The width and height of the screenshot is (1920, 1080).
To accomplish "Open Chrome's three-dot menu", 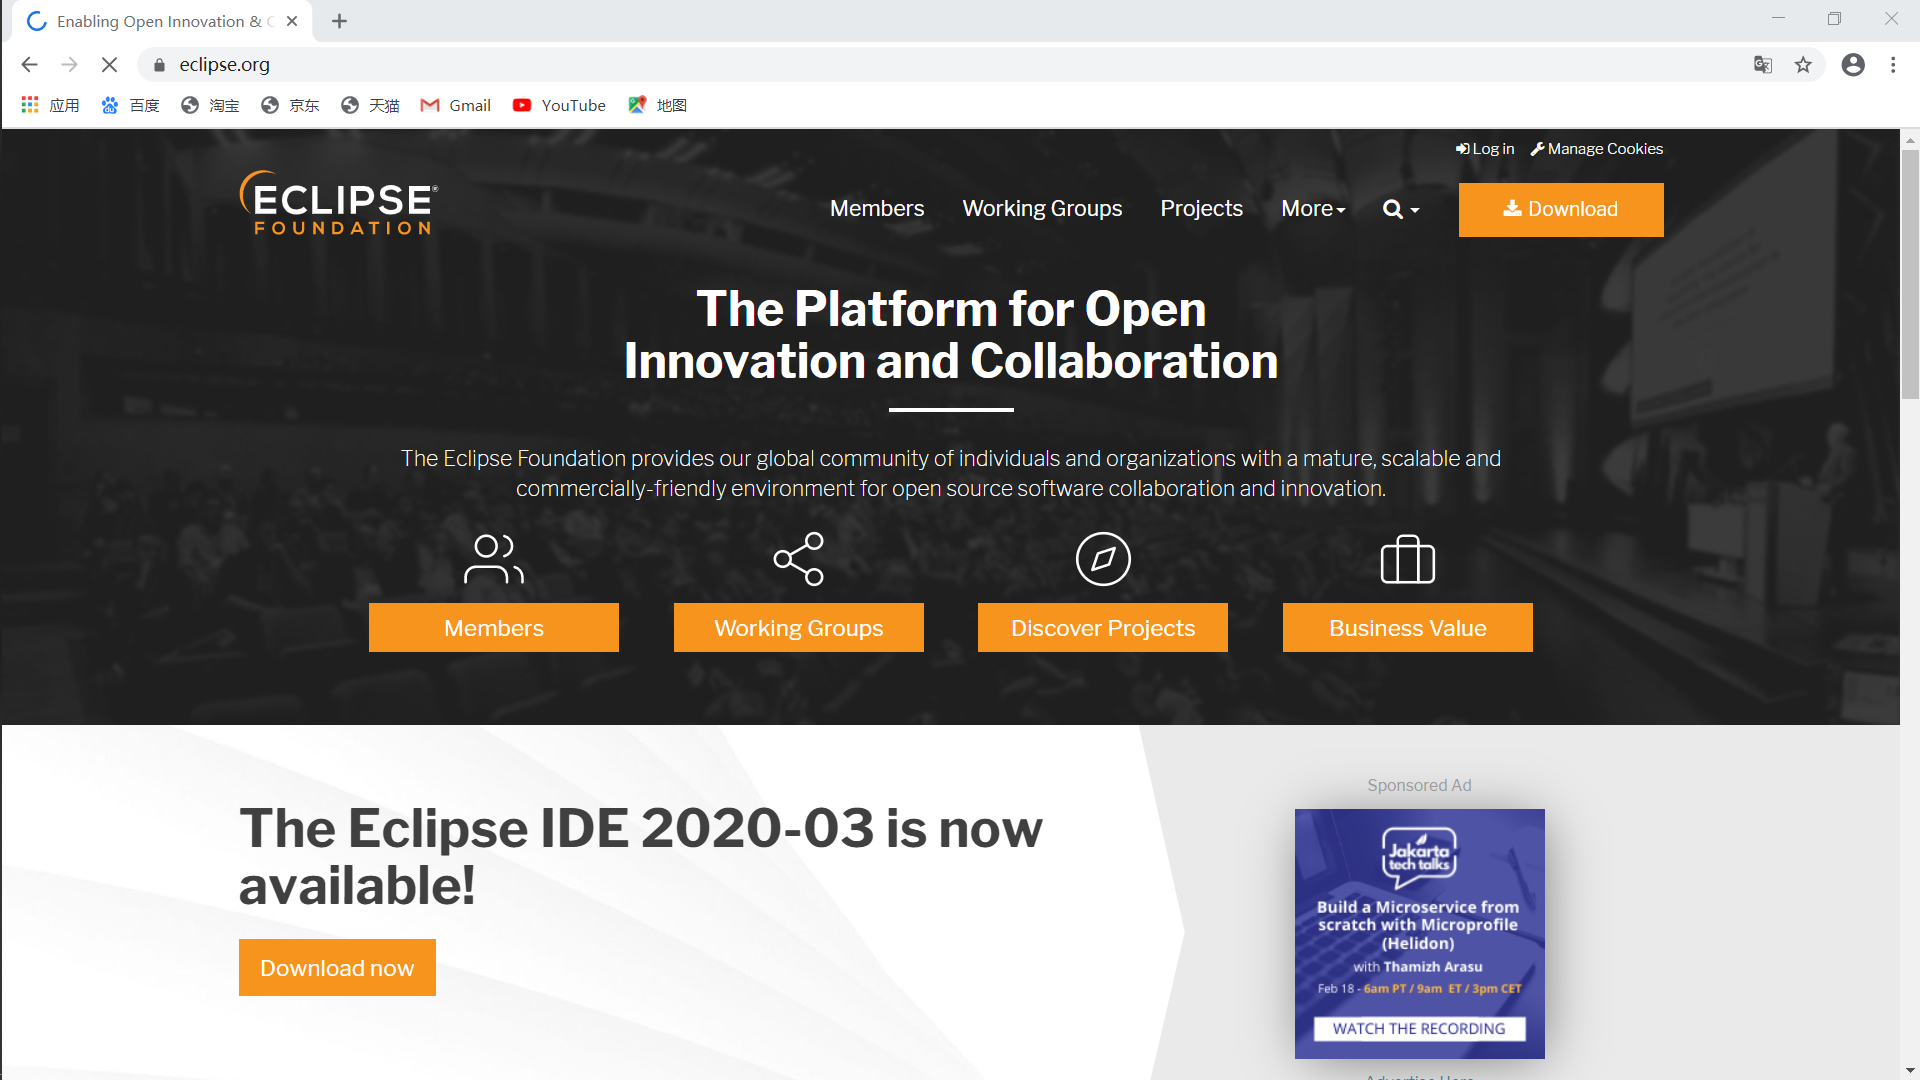I will (x=1893, y=65).
